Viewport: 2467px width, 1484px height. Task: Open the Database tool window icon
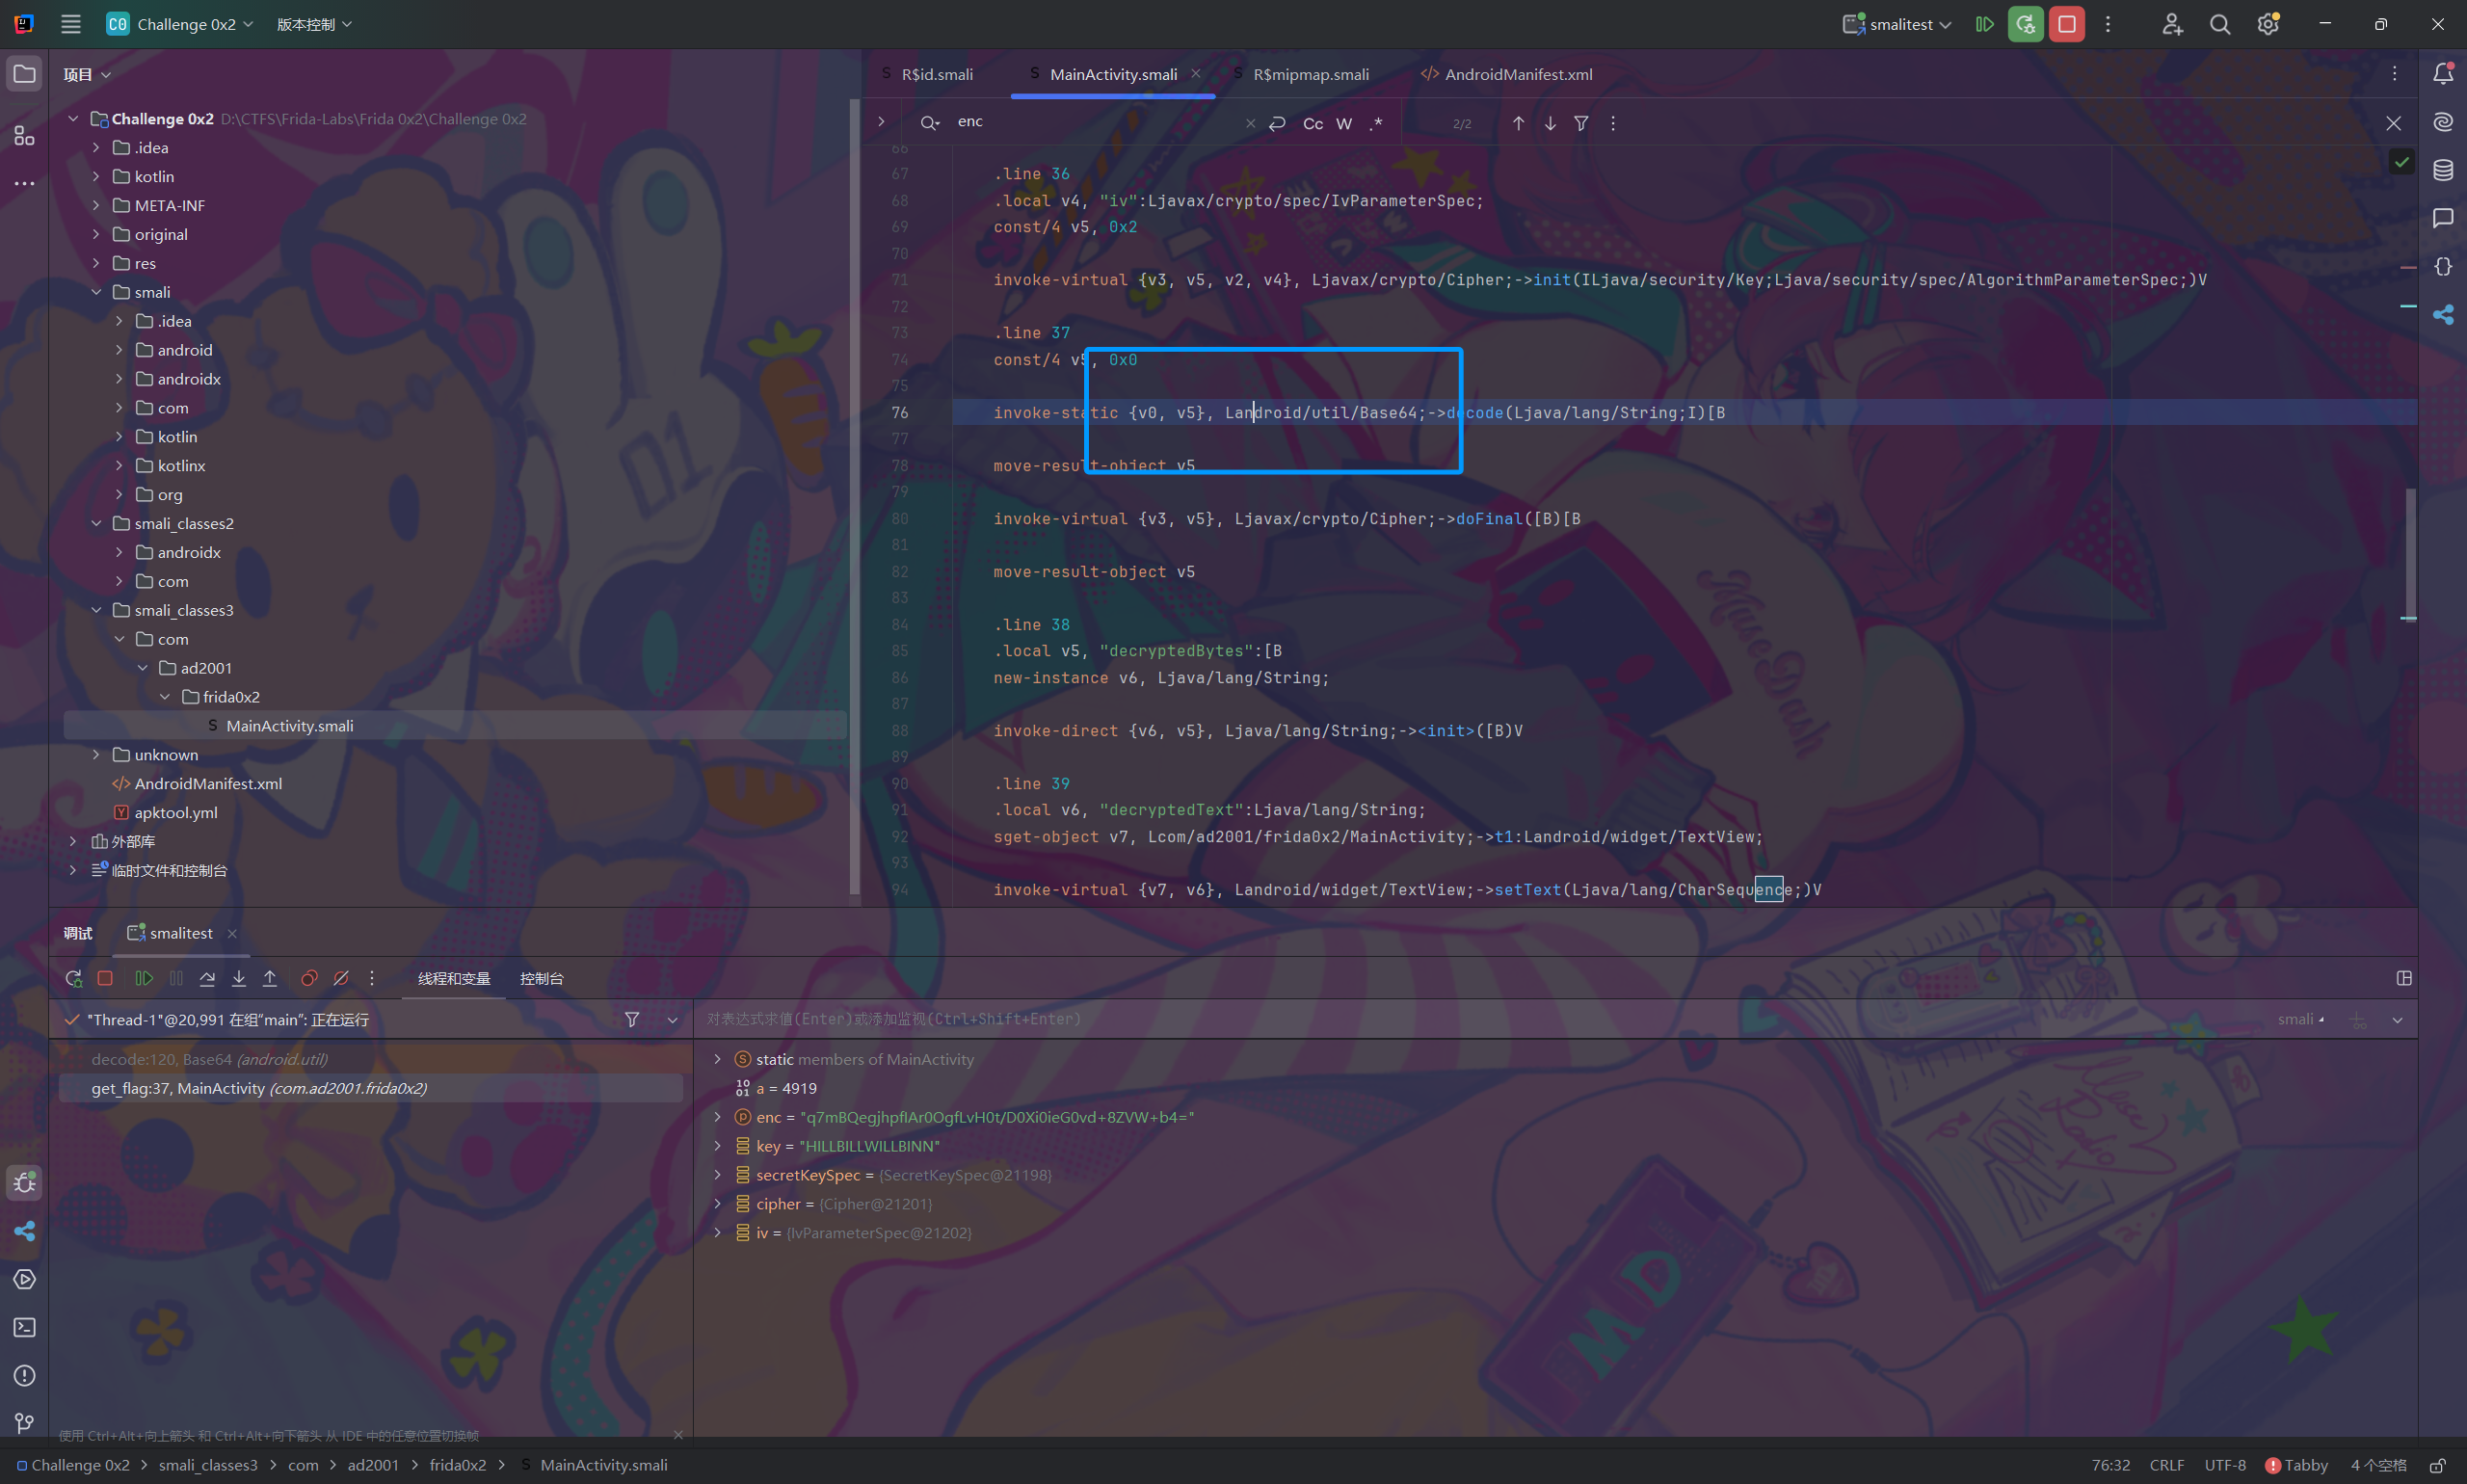2442,170
